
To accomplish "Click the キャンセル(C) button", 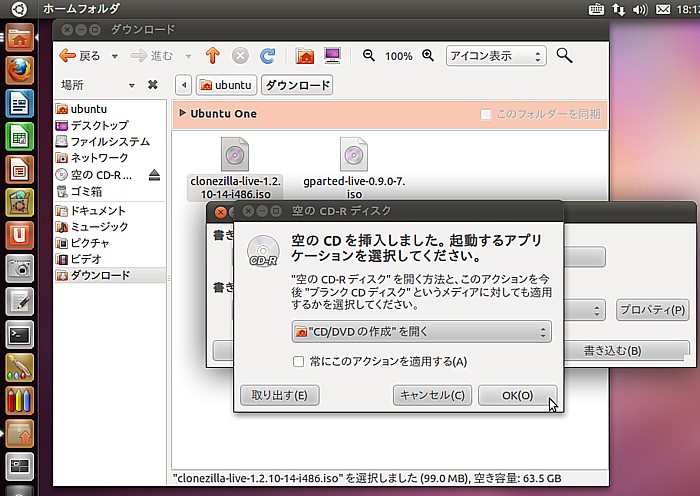I will coord(432,396).
